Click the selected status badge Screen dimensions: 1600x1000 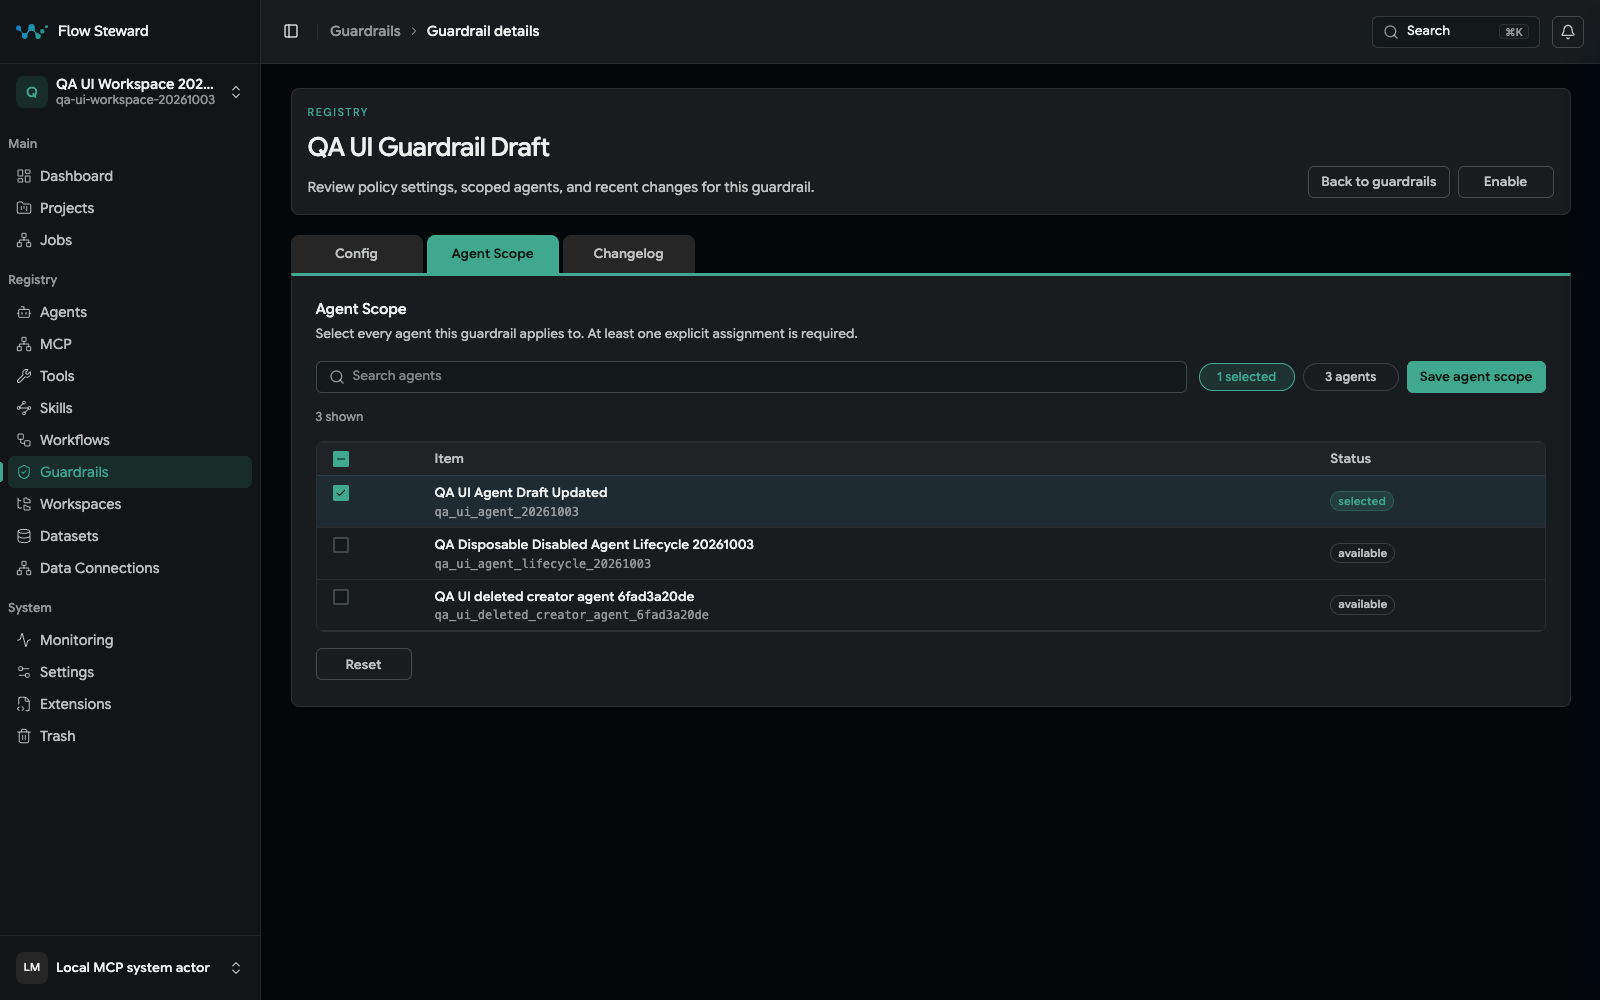[1362, 502]
